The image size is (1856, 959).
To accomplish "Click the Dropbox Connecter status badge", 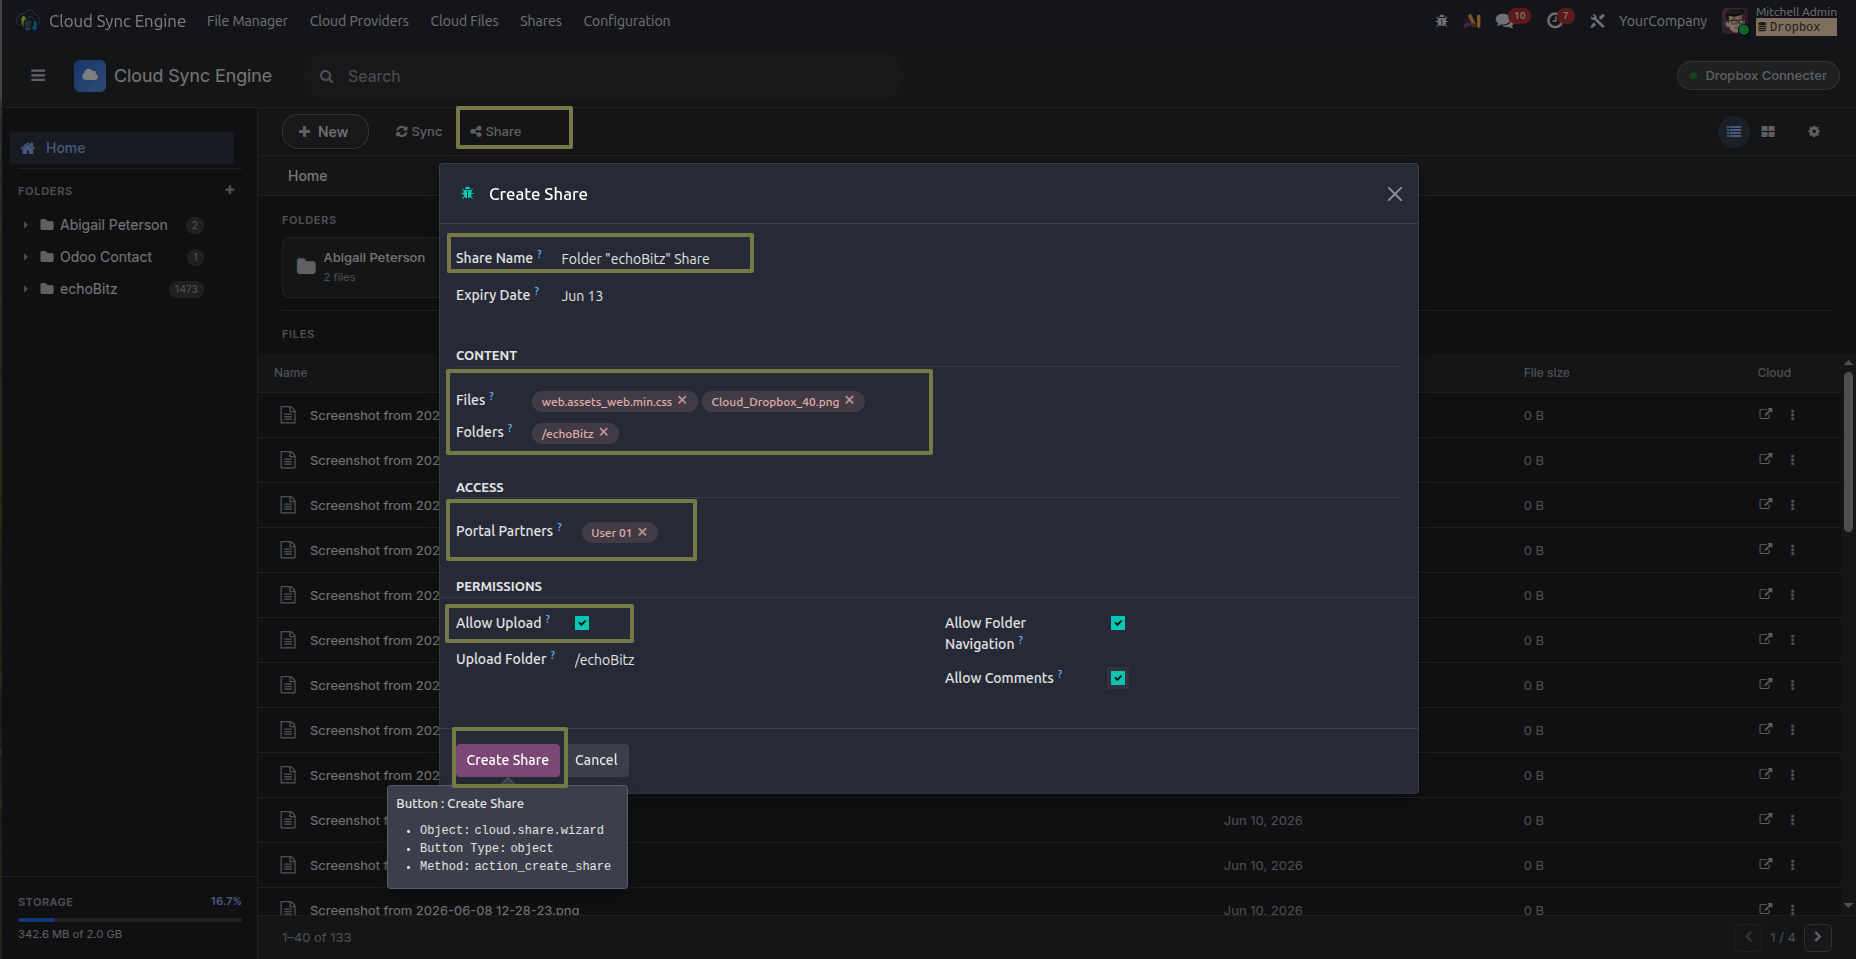I will (x=1758, y=75).
